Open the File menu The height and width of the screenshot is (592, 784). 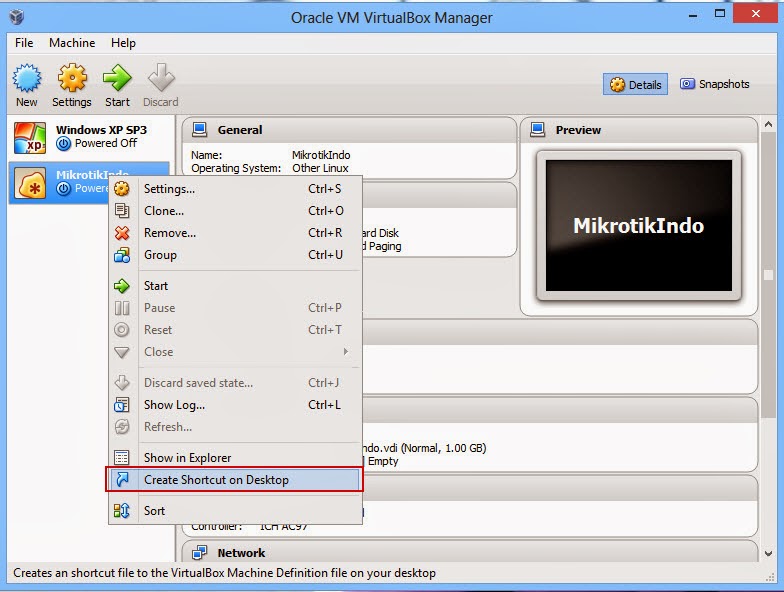tap(24, 43)
